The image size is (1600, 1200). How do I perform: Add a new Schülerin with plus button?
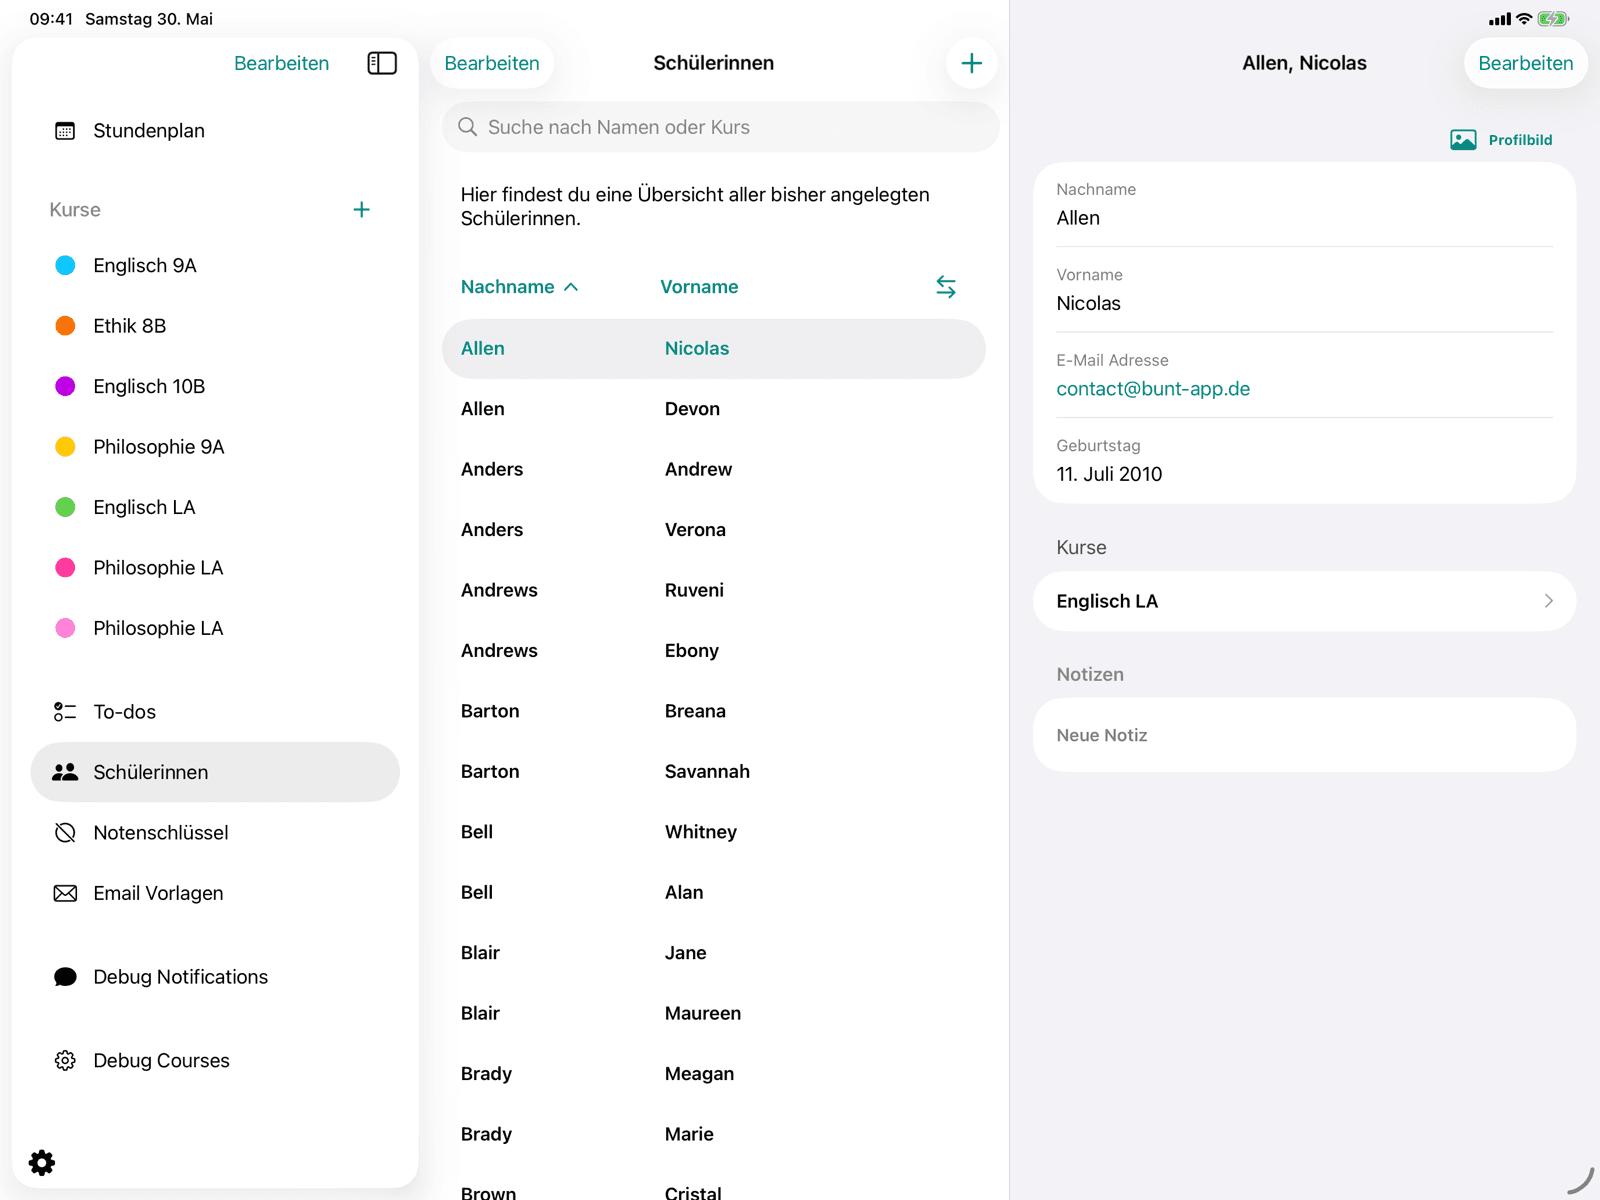coord(971,63)
